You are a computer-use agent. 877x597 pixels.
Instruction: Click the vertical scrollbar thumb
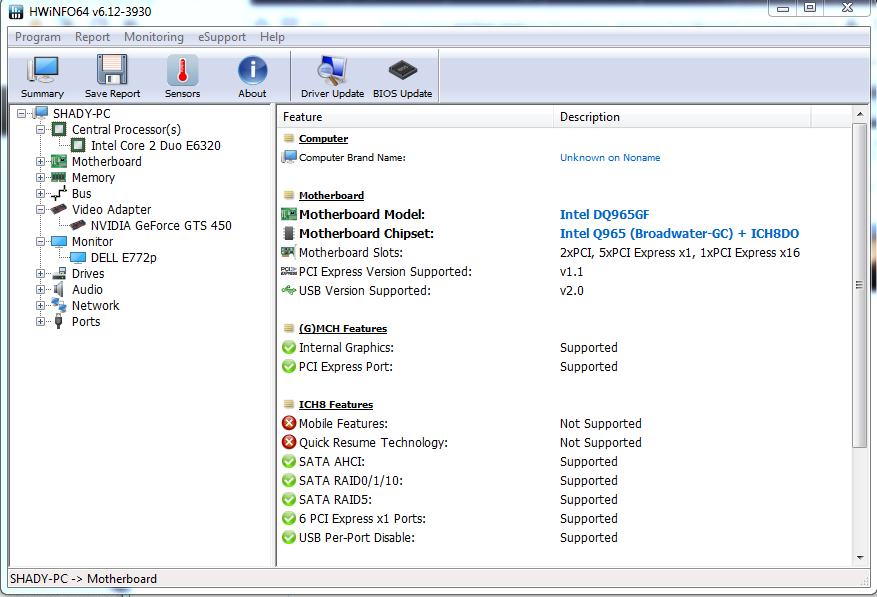coord(860,285)
